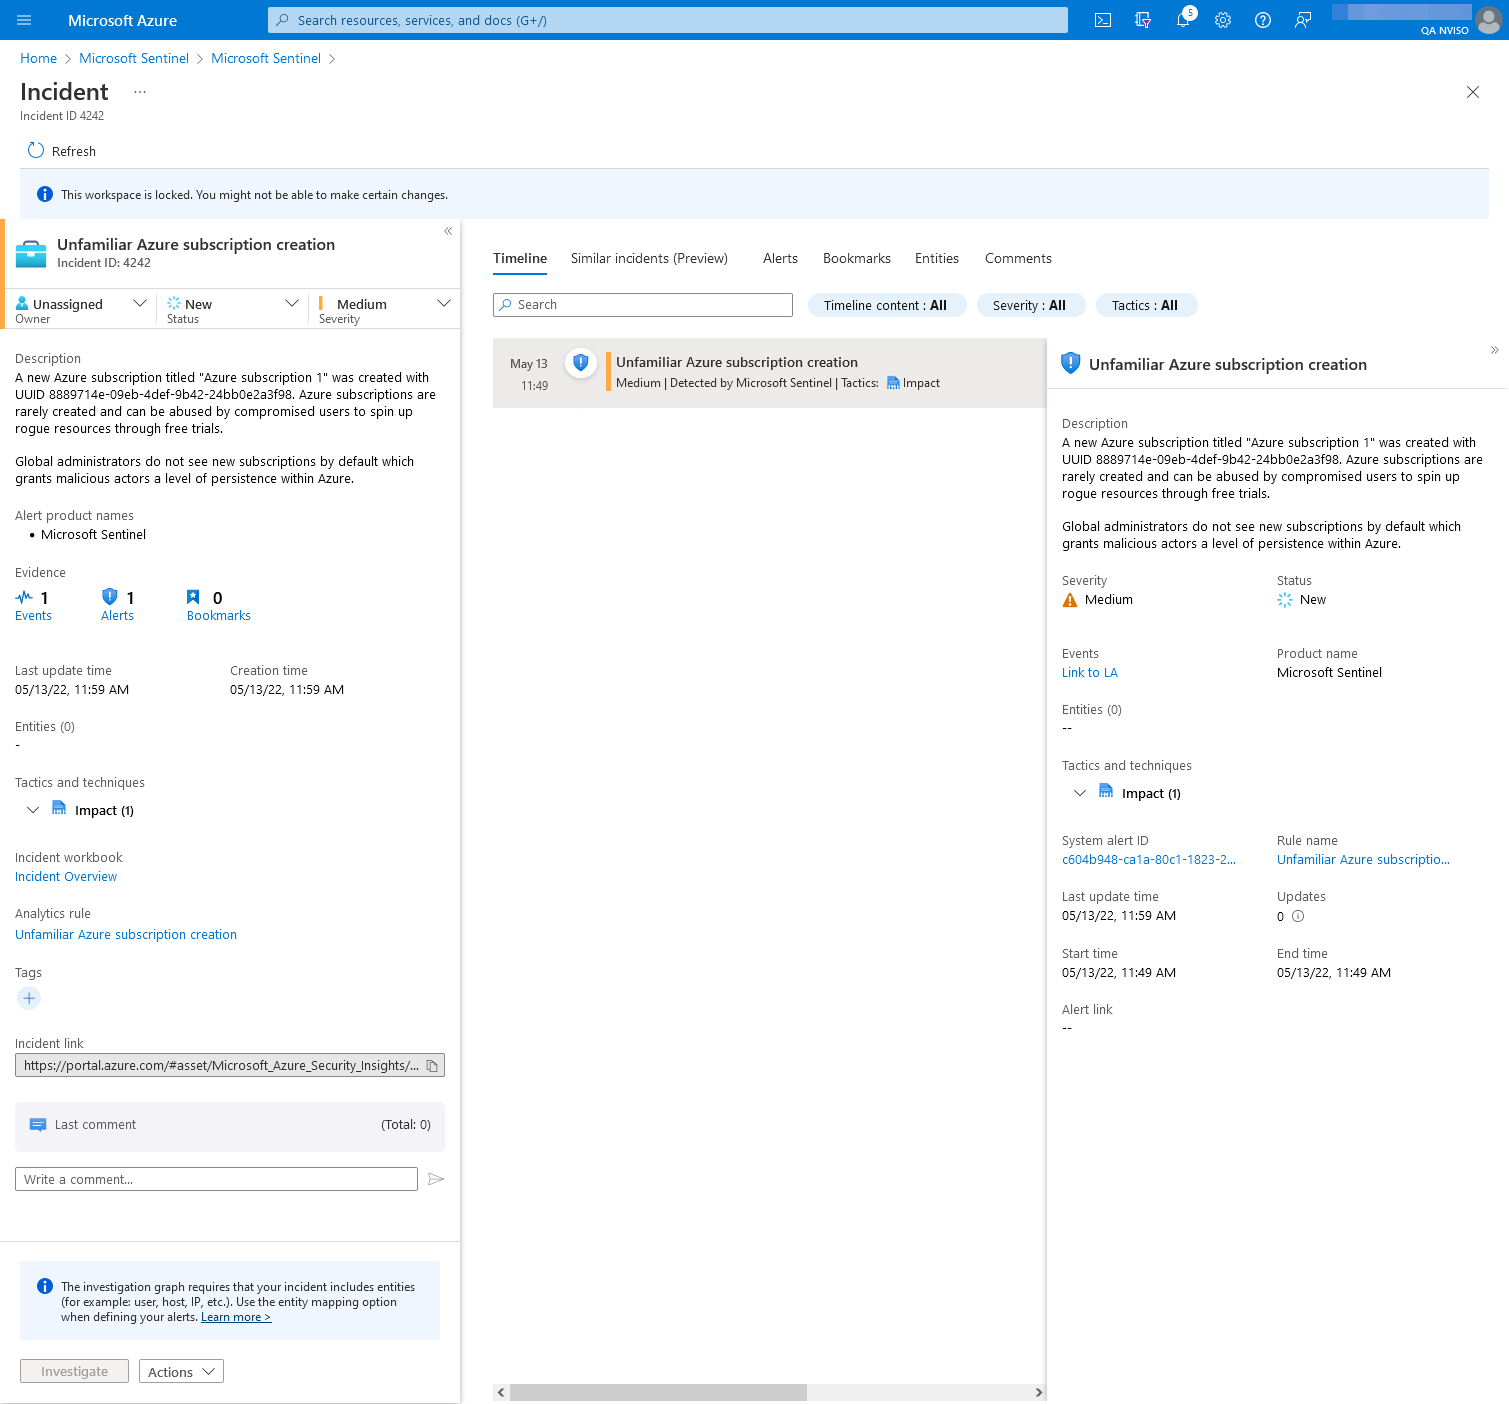Open the Severity Medium dropdown
Screen dimensions: 1509x1404
(444, 302)
